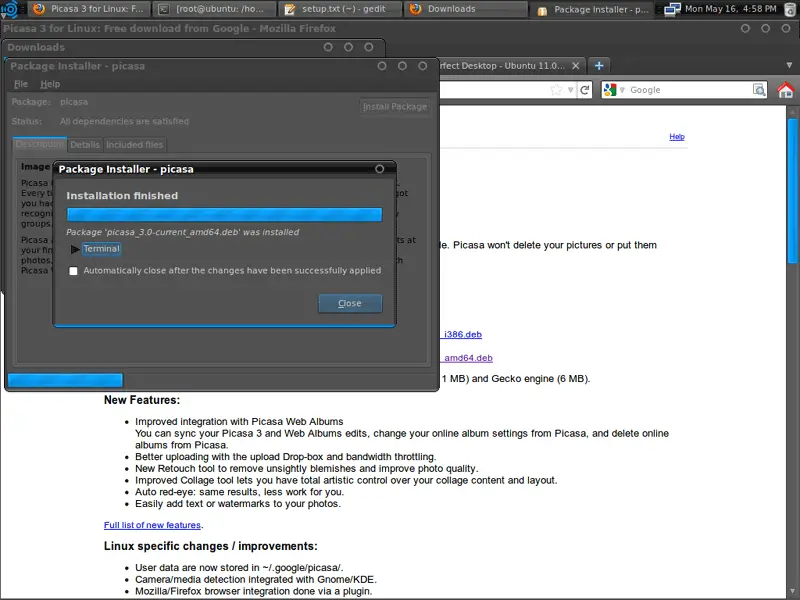This screenshot has width=800, height=600.
Task: Click the Package Installer bottom progress bar
Action: (x=65, y=380)
